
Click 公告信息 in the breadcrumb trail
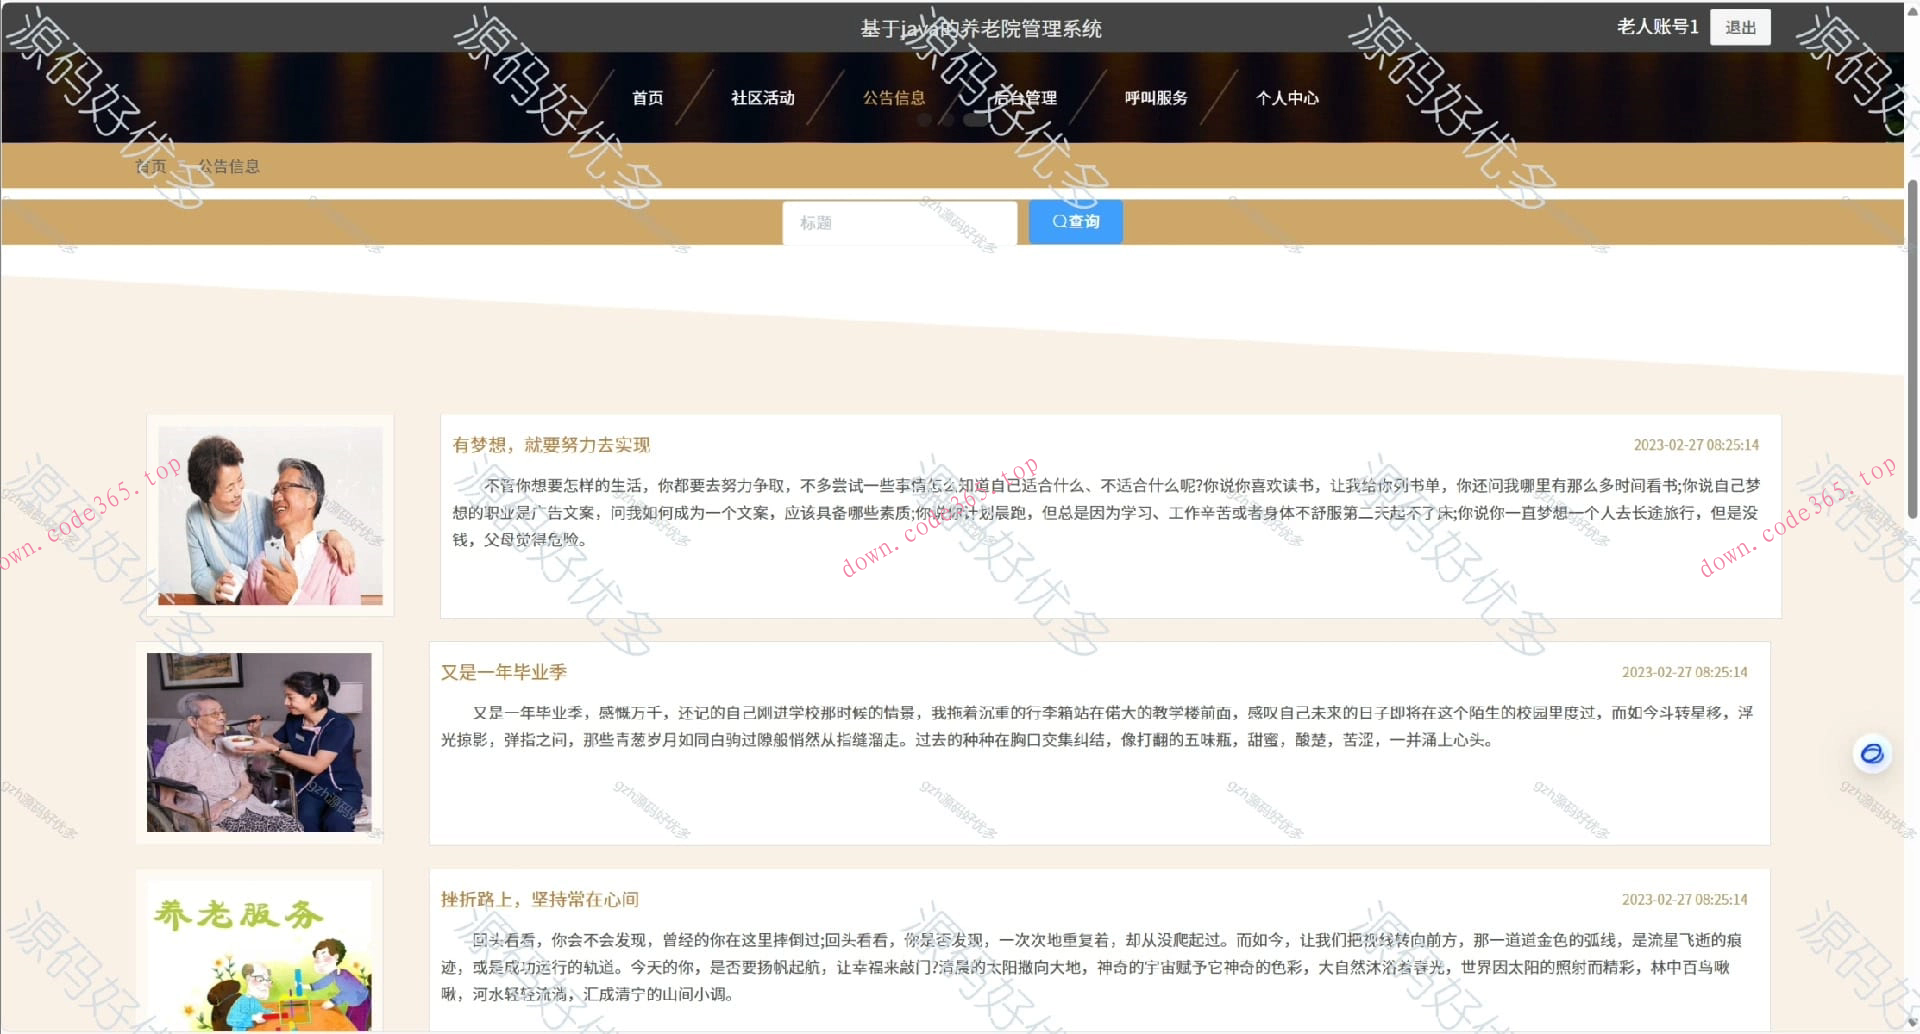click(x=230, y=166)
